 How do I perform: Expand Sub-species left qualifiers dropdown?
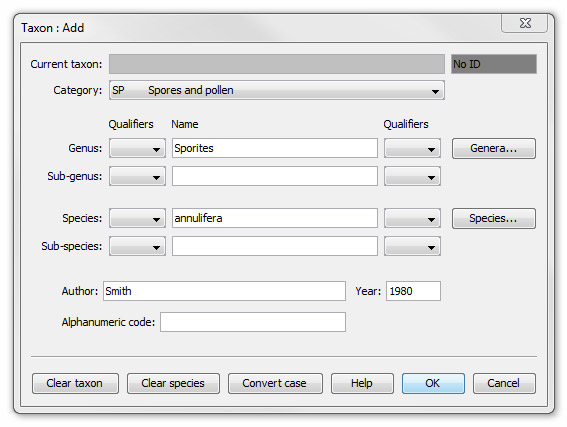137,247
